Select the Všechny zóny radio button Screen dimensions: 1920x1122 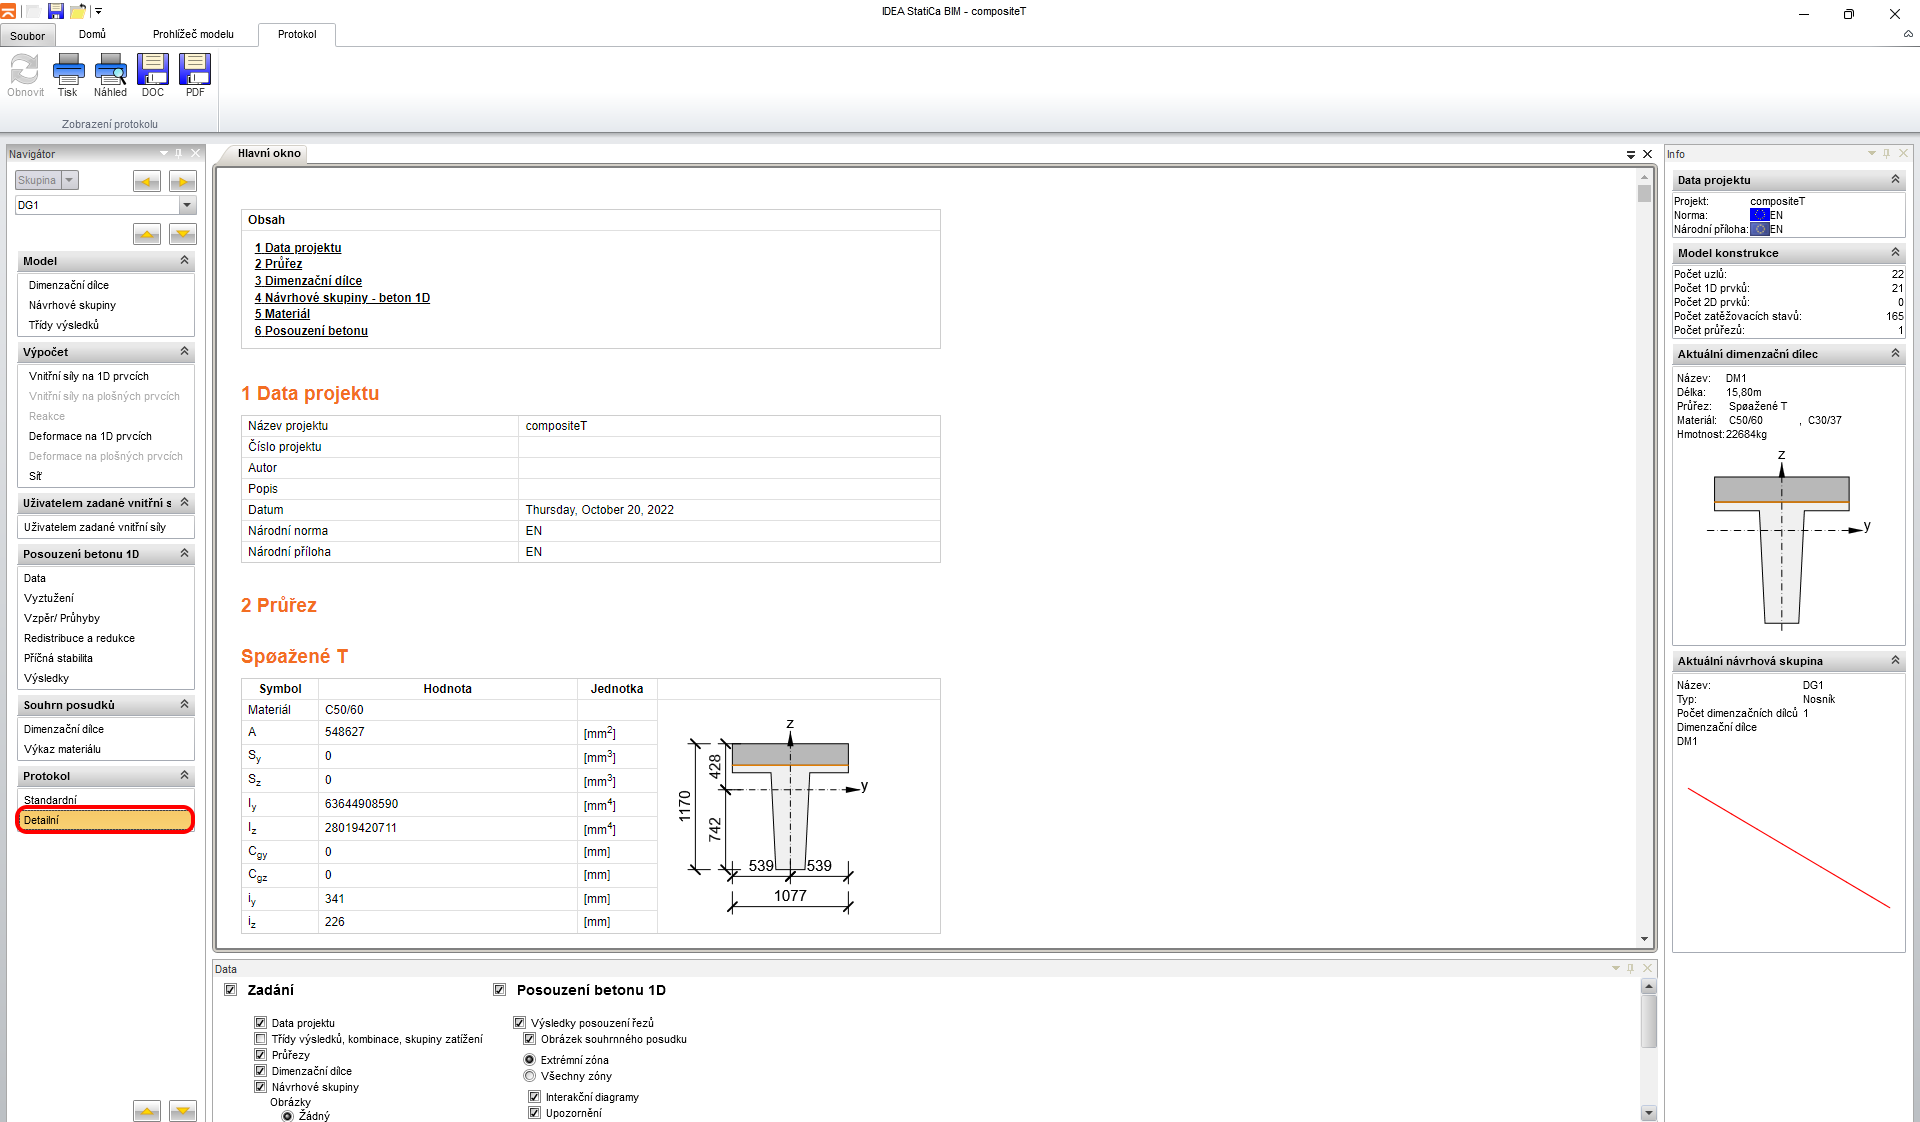[x=530, y=1076]
